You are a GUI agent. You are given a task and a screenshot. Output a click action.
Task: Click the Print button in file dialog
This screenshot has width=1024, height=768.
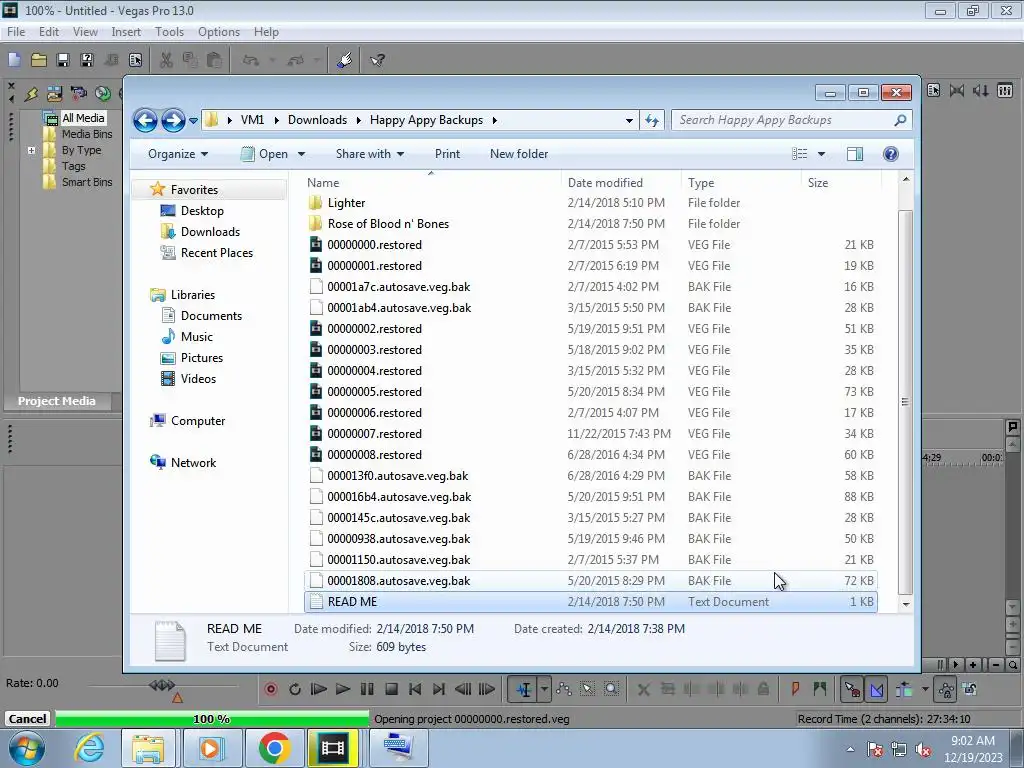447,154
